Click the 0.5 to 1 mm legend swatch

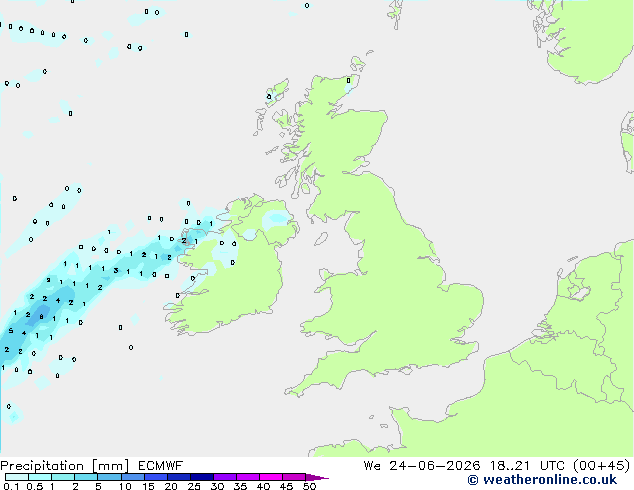tap(40, 477)
